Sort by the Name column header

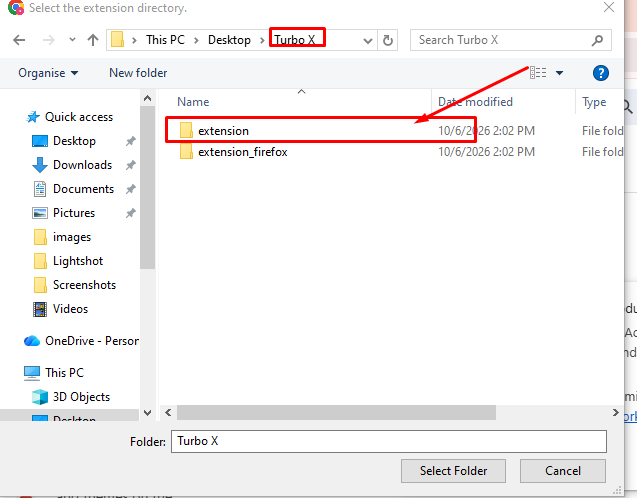pyautogui.click(x=193, y=102)
